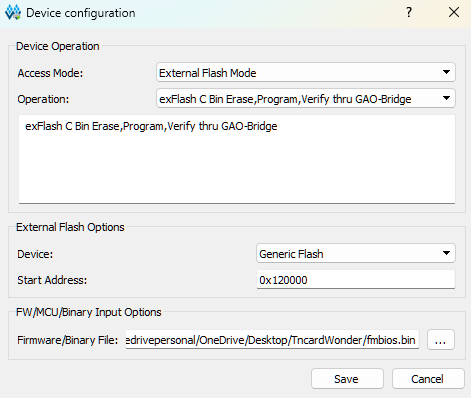Click inside the operation description text area

pos(237,159)
